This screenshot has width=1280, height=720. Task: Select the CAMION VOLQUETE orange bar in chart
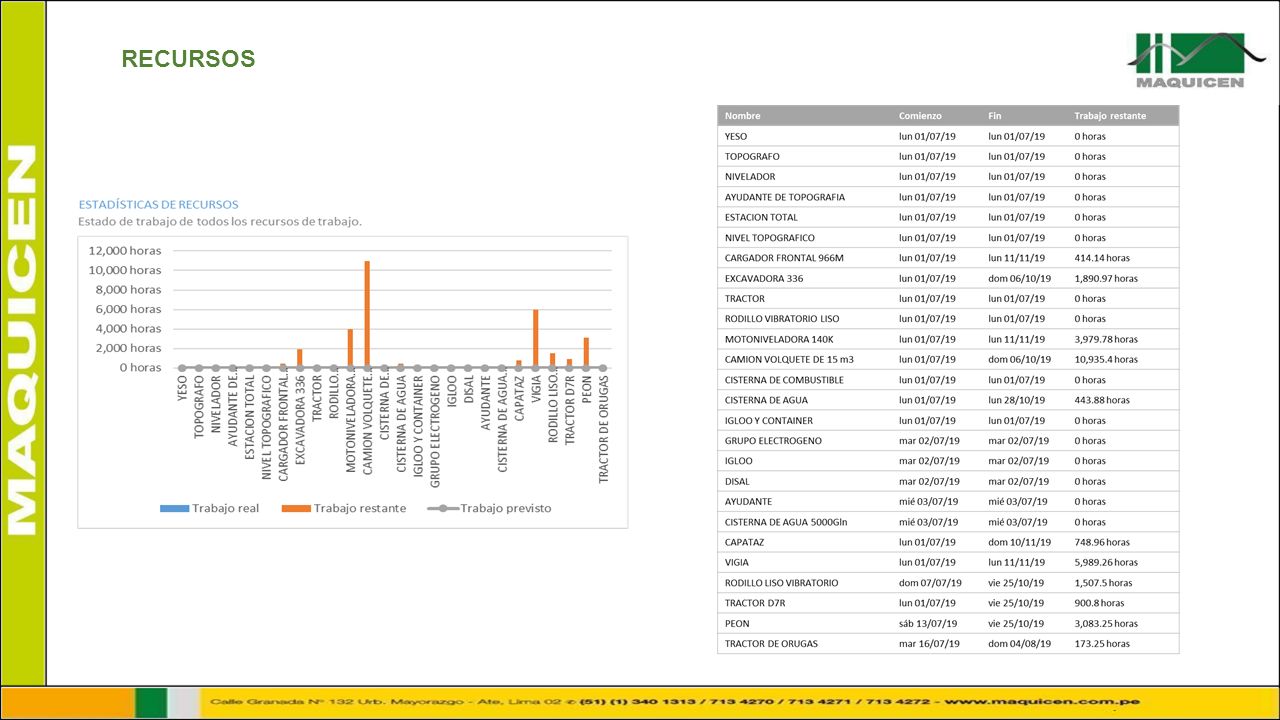point(367,314)
